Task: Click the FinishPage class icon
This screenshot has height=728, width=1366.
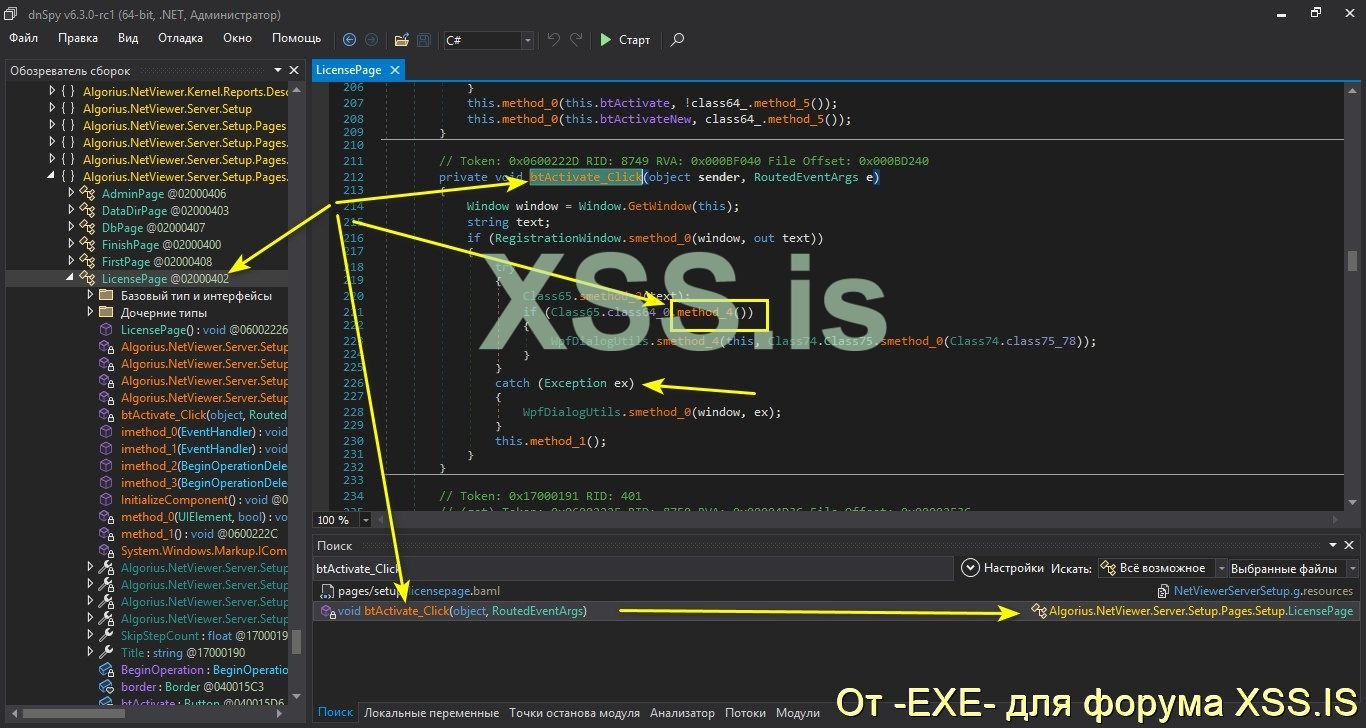Action: coord(87,244)
